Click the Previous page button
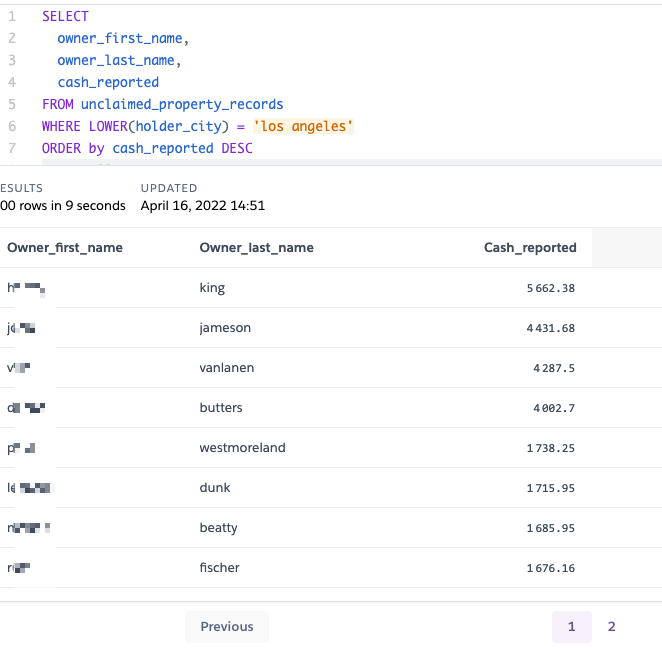This screenshot has height=648, width=662. pos(227,627)
